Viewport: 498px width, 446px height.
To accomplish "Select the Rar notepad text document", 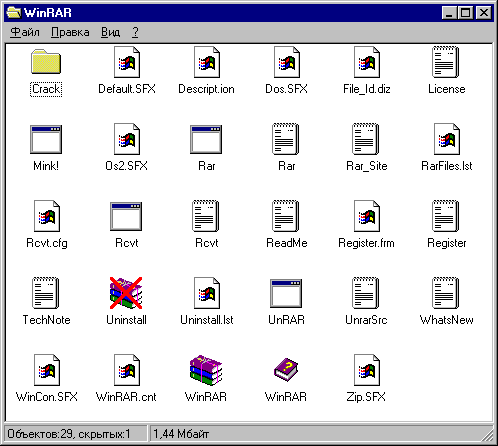I will coord(286,139).
